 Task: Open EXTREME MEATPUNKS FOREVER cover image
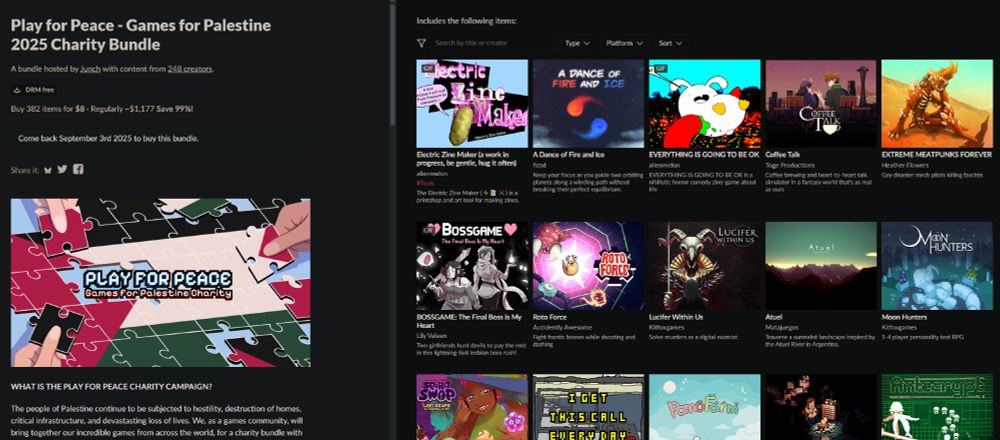pyautogui.click(x=937, y=103)
